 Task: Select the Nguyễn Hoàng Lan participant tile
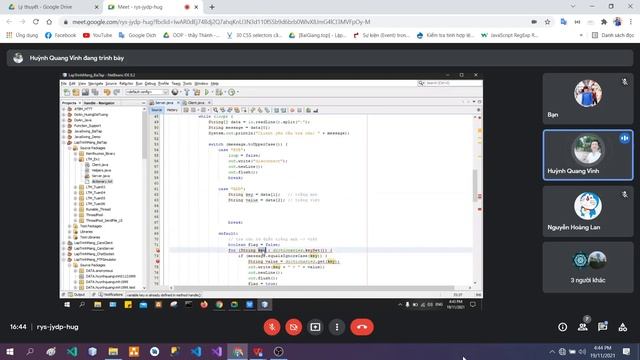(588, 211)
